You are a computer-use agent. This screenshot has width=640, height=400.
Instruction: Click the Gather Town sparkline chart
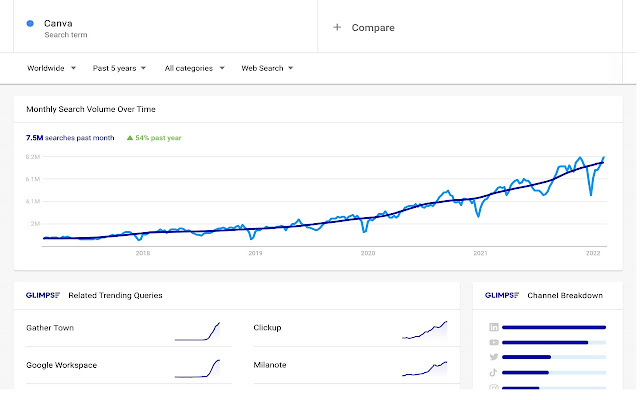tap(197, 331)
